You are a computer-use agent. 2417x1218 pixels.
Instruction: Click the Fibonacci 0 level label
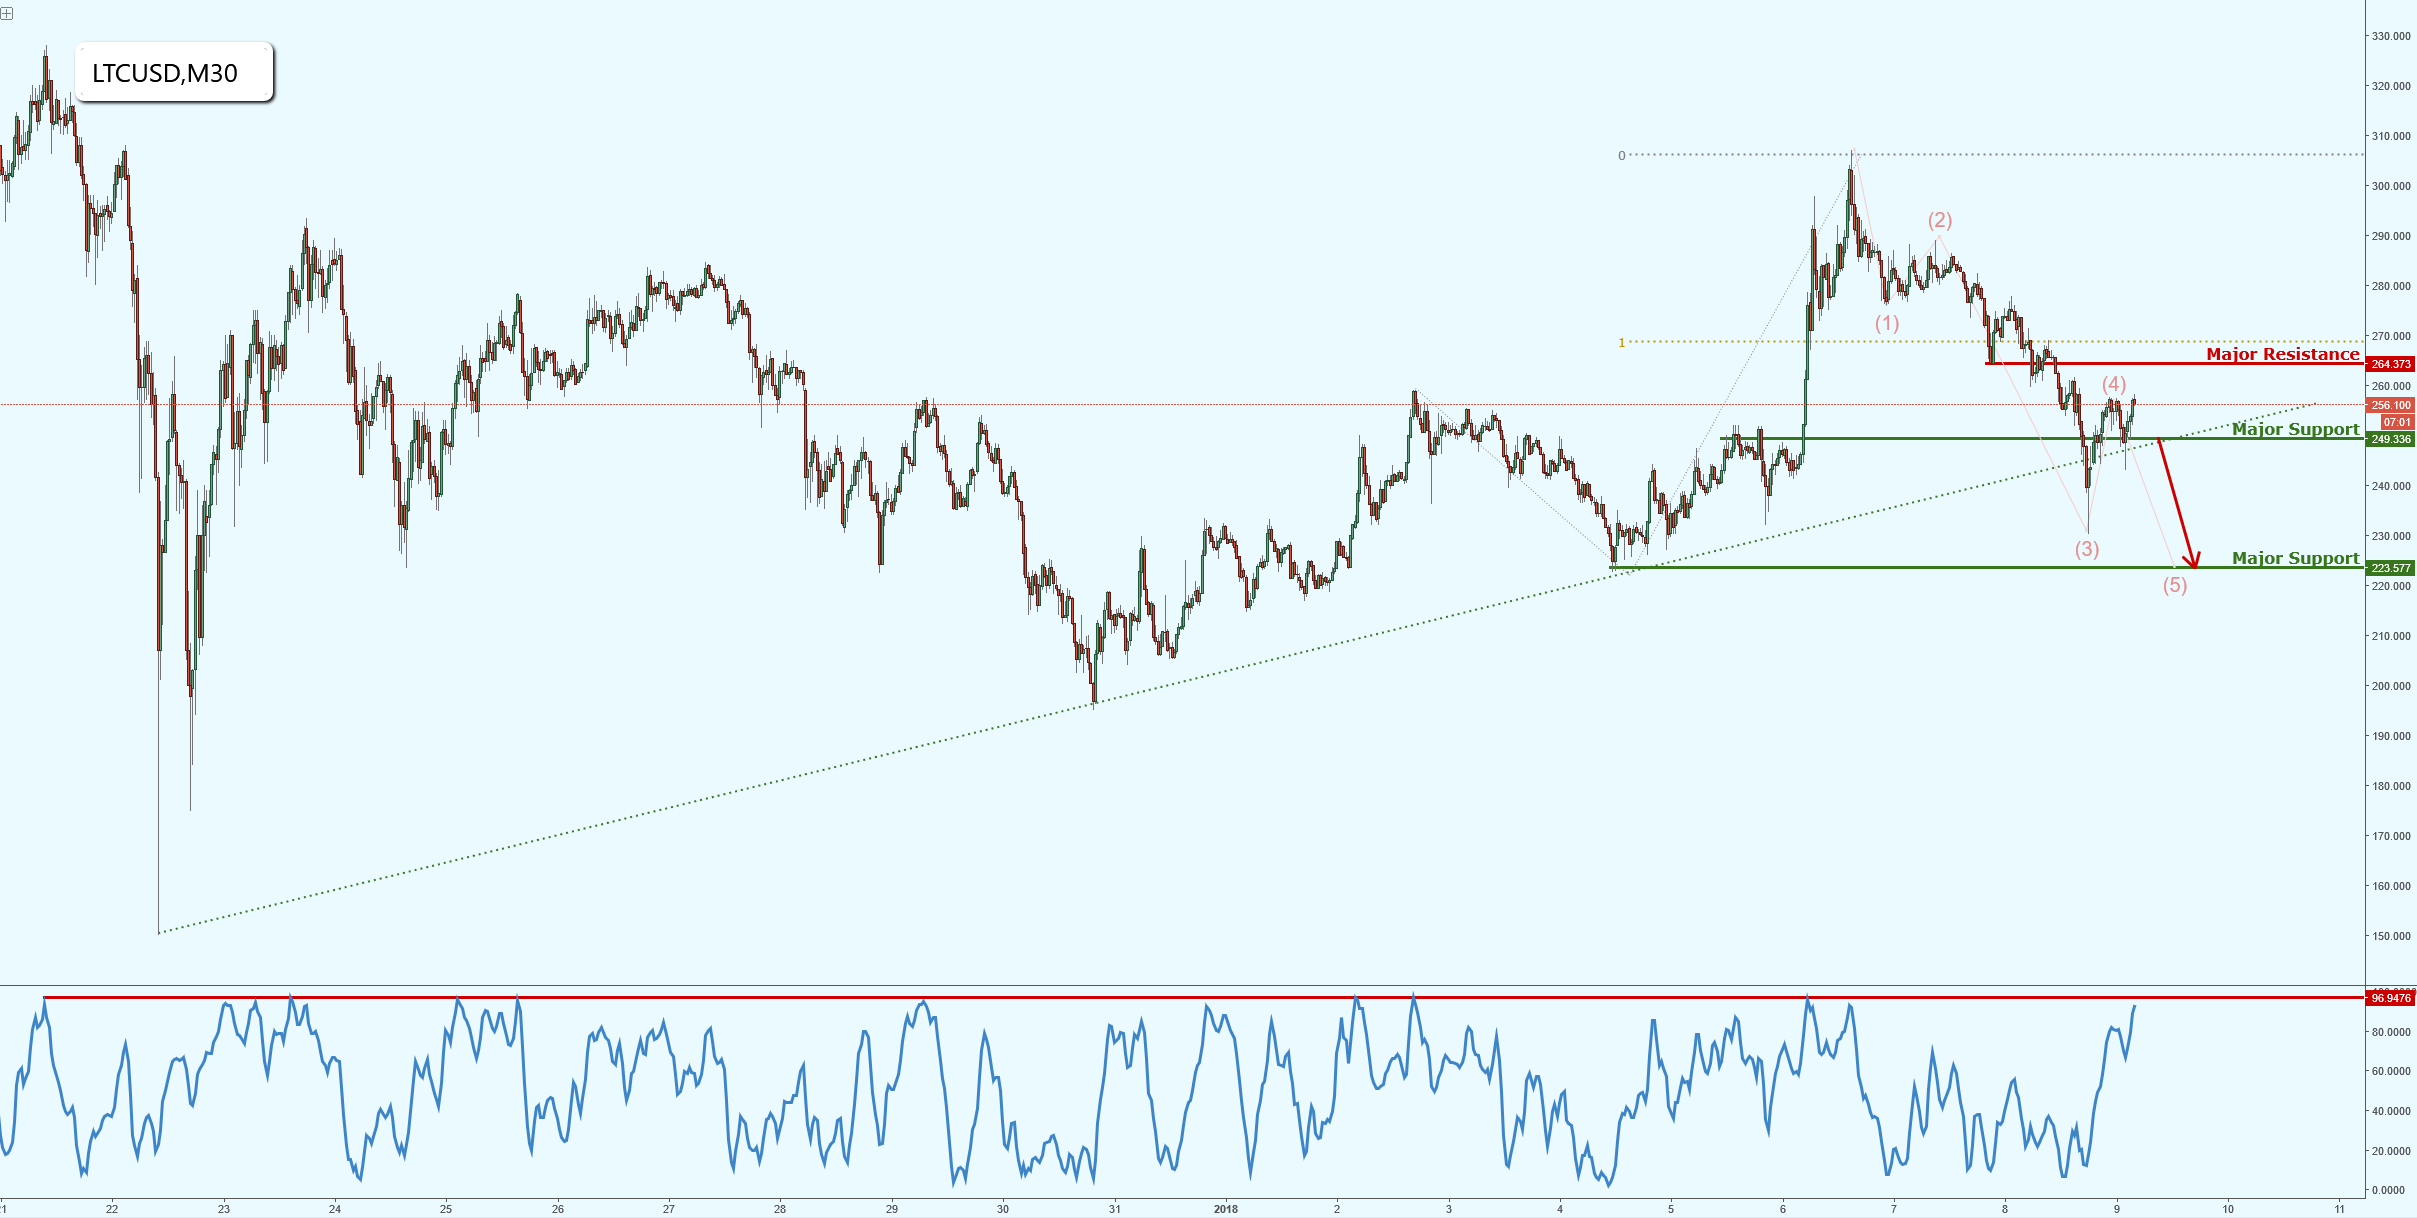(x=1622, y=156)
